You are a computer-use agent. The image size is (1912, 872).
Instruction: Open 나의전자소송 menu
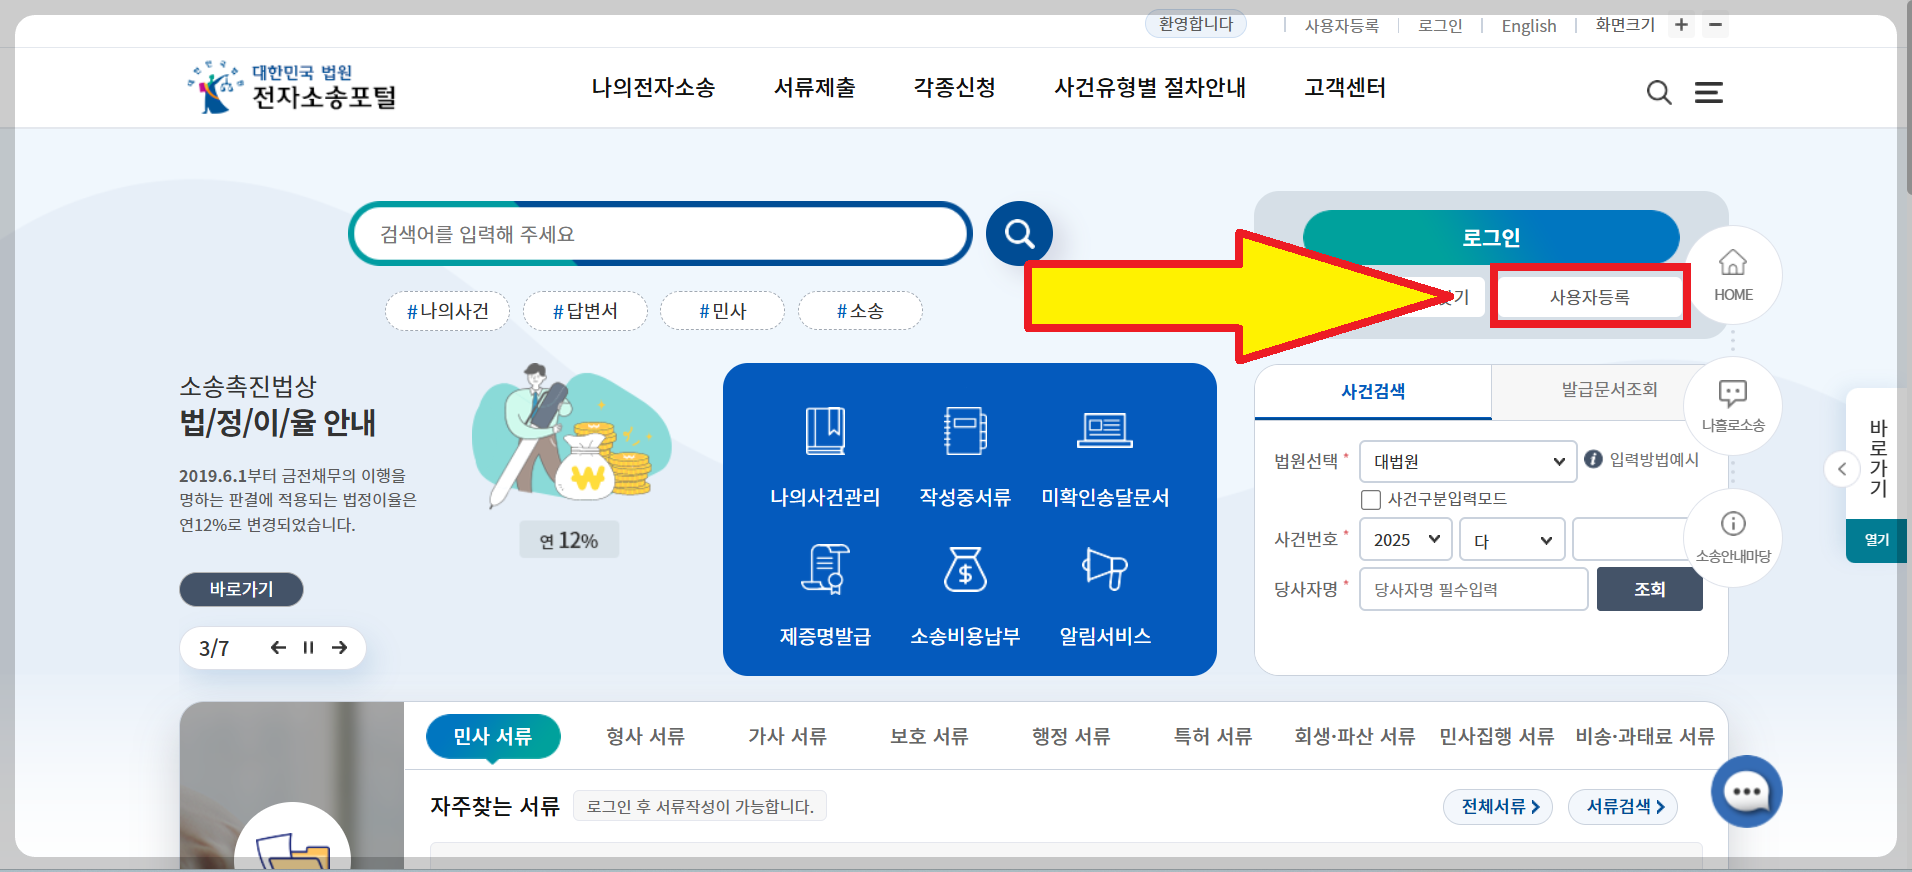653,88
